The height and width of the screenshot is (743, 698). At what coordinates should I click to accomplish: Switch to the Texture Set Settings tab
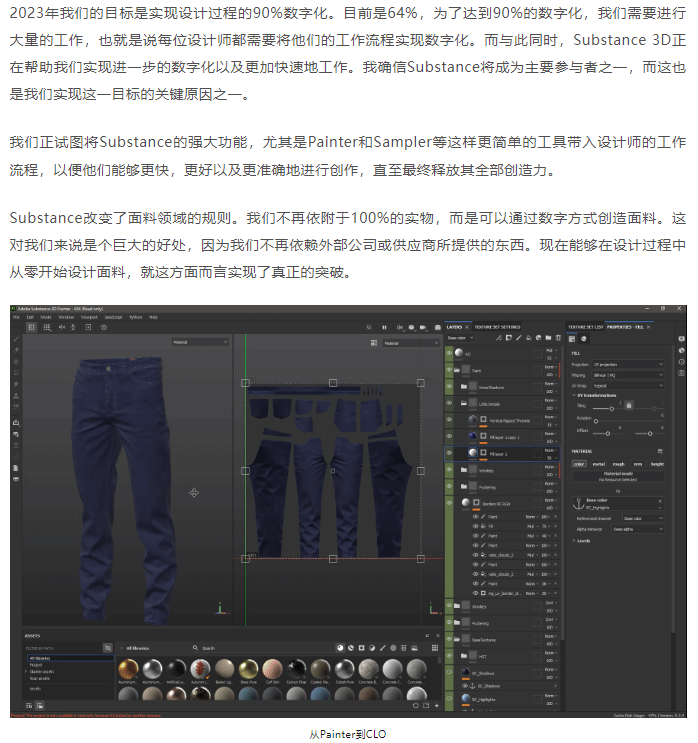point(497,327)
